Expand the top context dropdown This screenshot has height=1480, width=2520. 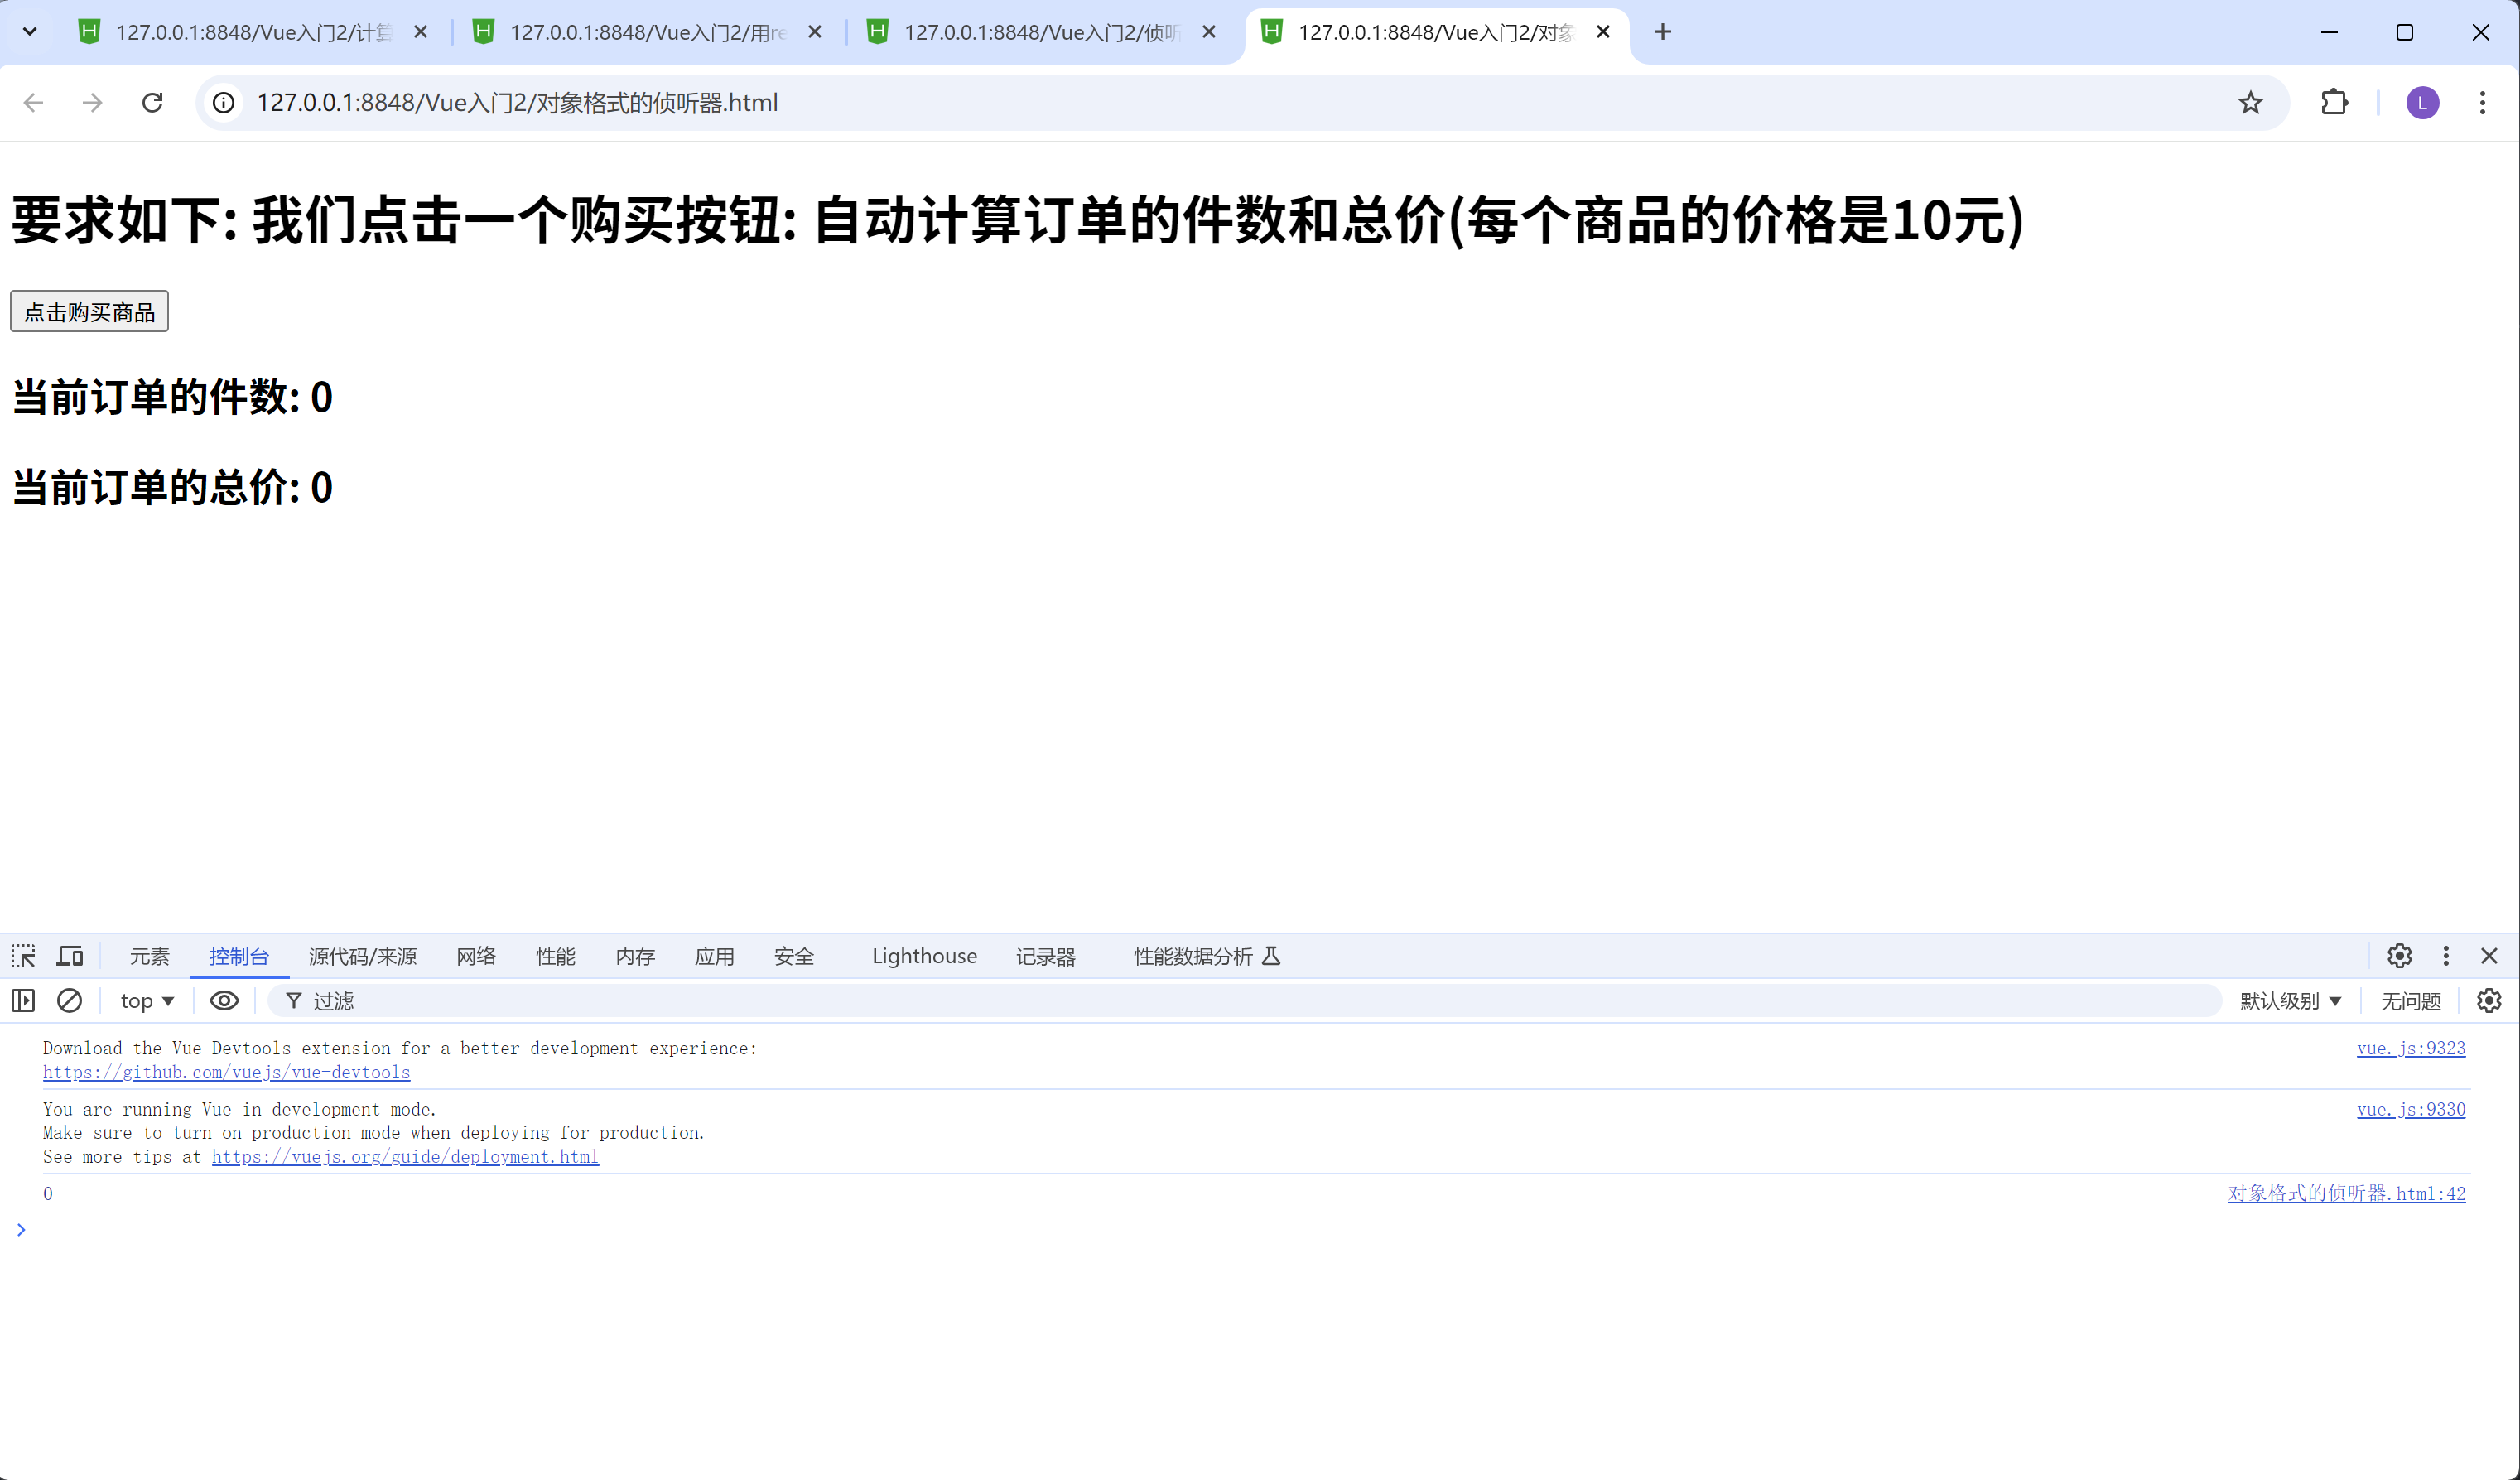click(147, 1000)
